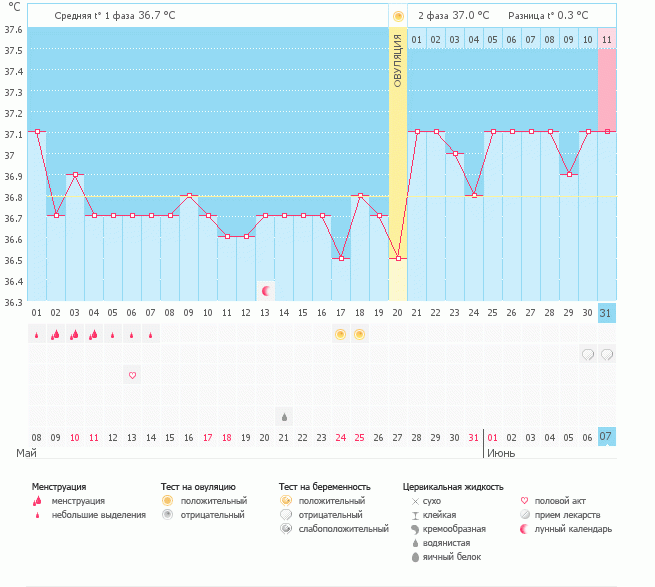Image resolution: width=655 pixels, height=587 pixels.
Task: Click the red date 31 at end of May
Action: pyautogui.click(x=473, y=437)
